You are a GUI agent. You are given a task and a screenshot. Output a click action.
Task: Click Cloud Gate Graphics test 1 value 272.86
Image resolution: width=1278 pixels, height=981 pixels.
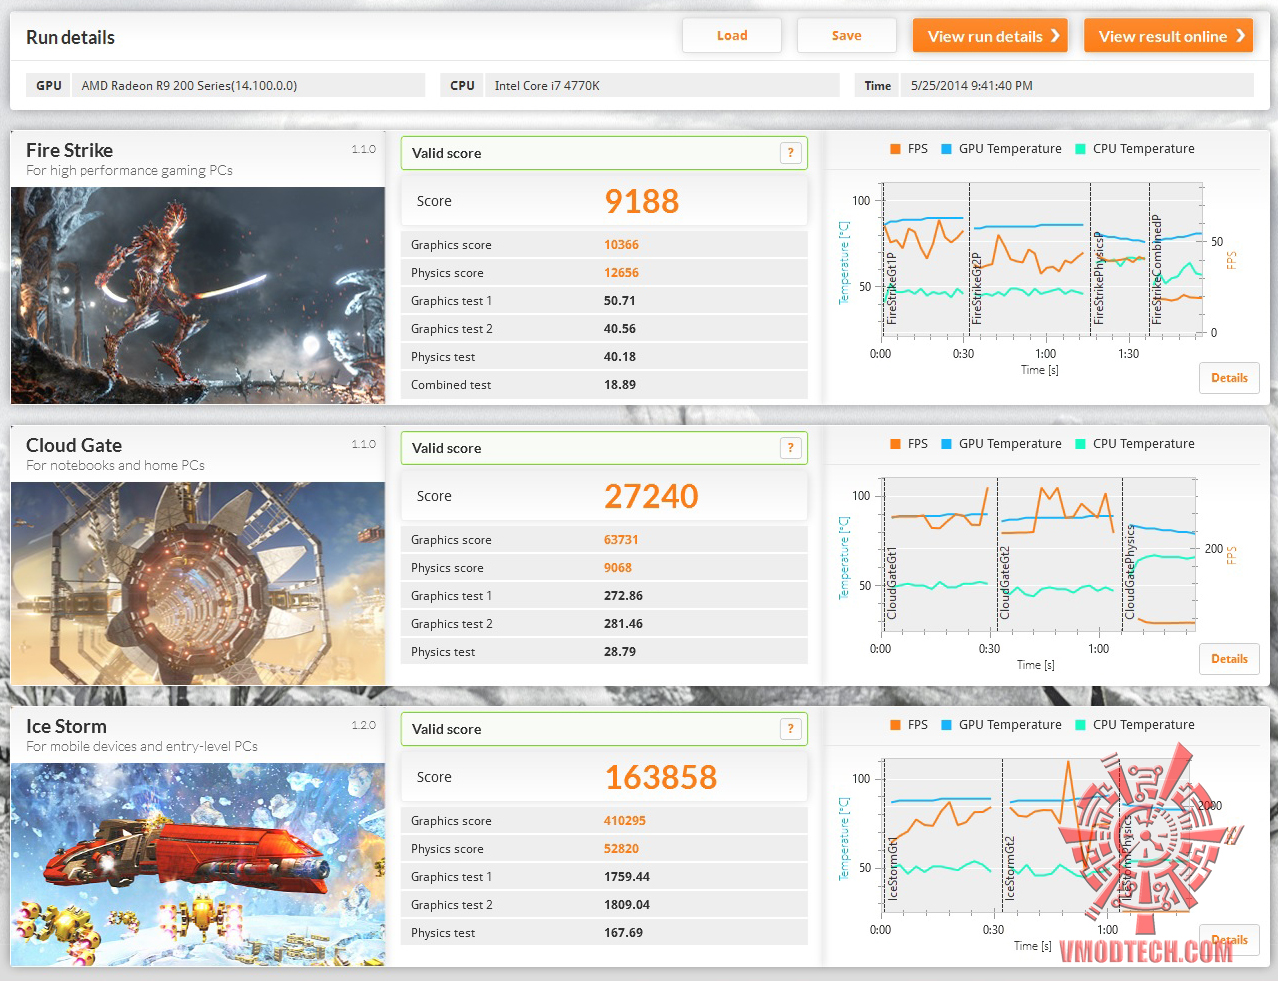(623, 596)
